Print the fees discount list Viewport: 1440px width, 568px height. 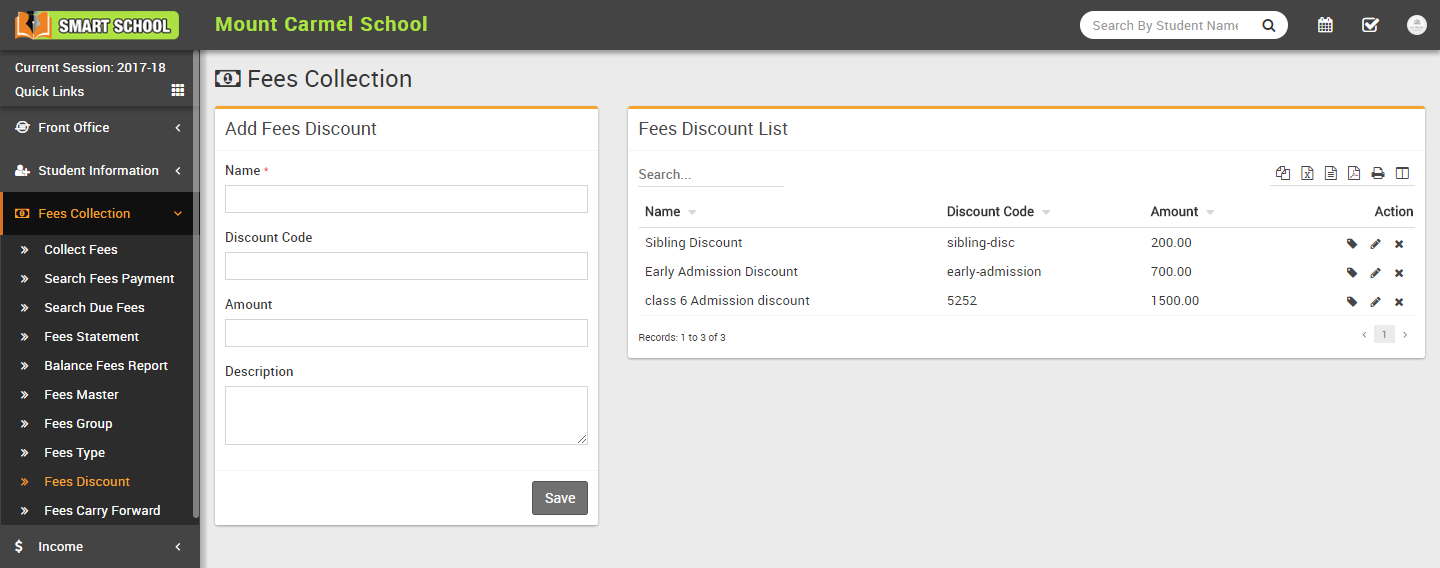pyautogui.click(x=1378, y=174)
